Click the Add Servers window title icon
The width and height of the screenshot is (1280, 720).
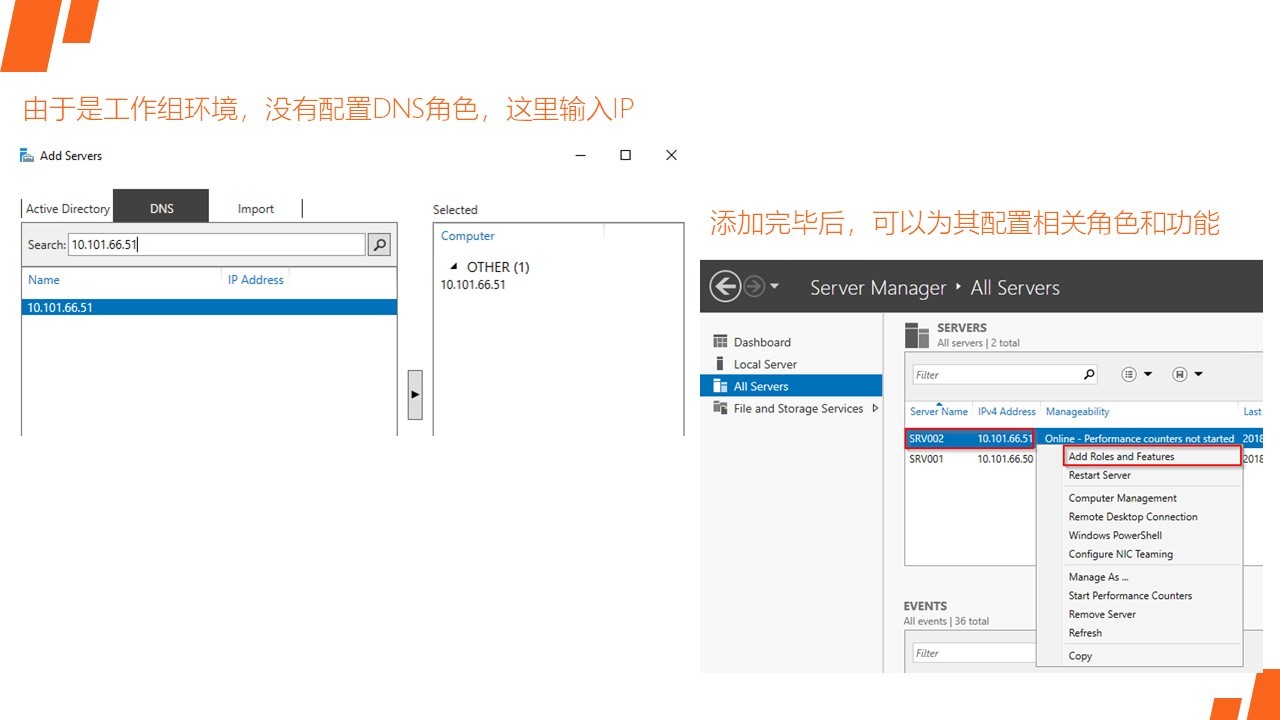pos(27,155)
